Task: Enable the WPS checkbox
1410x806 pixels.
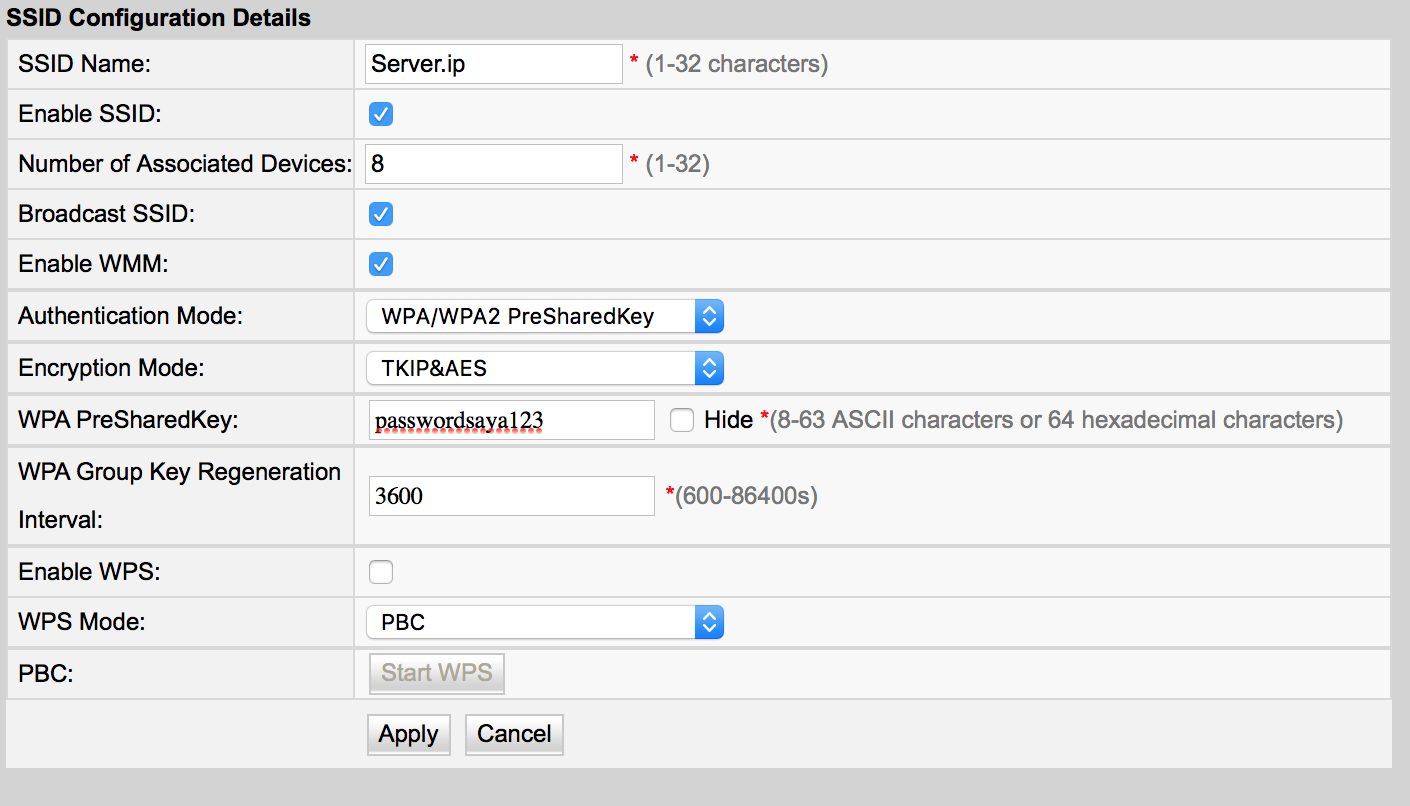Action: coord(381,572)
